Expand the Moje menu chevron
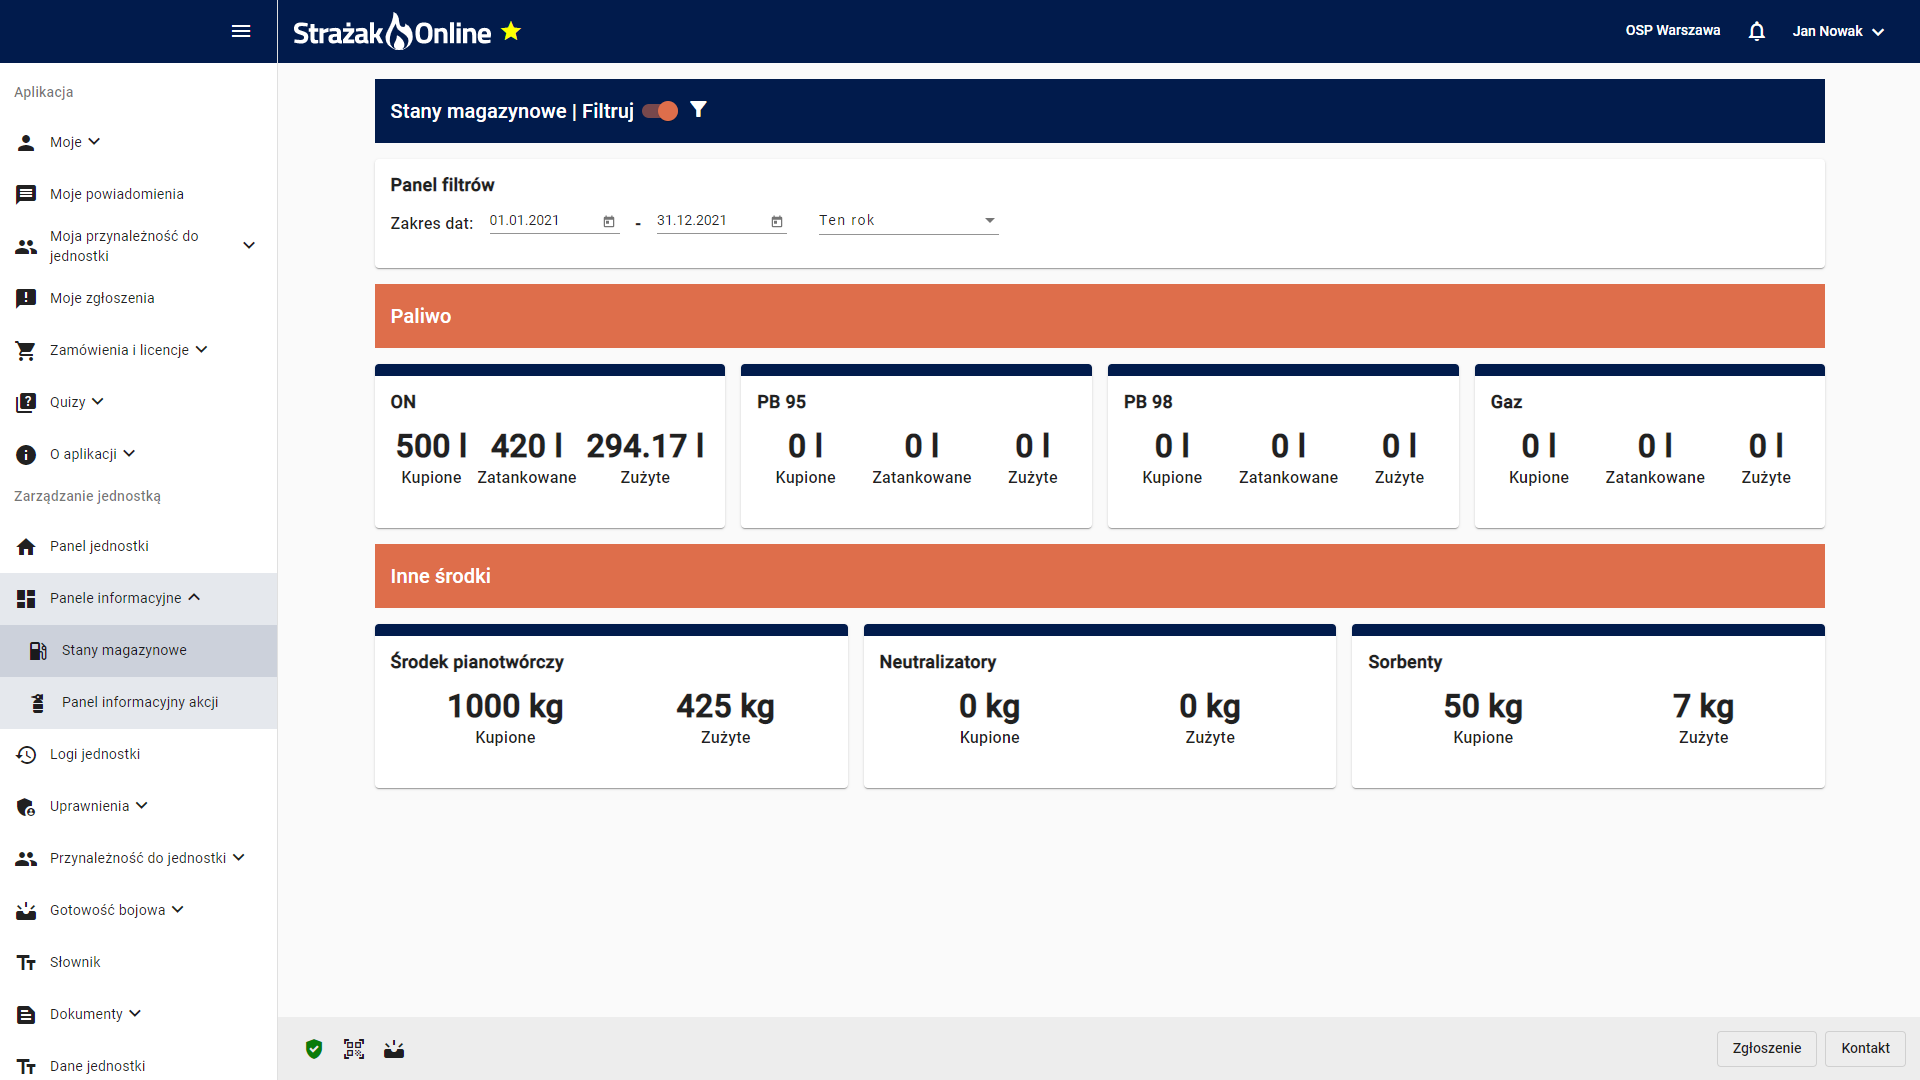 94,142
